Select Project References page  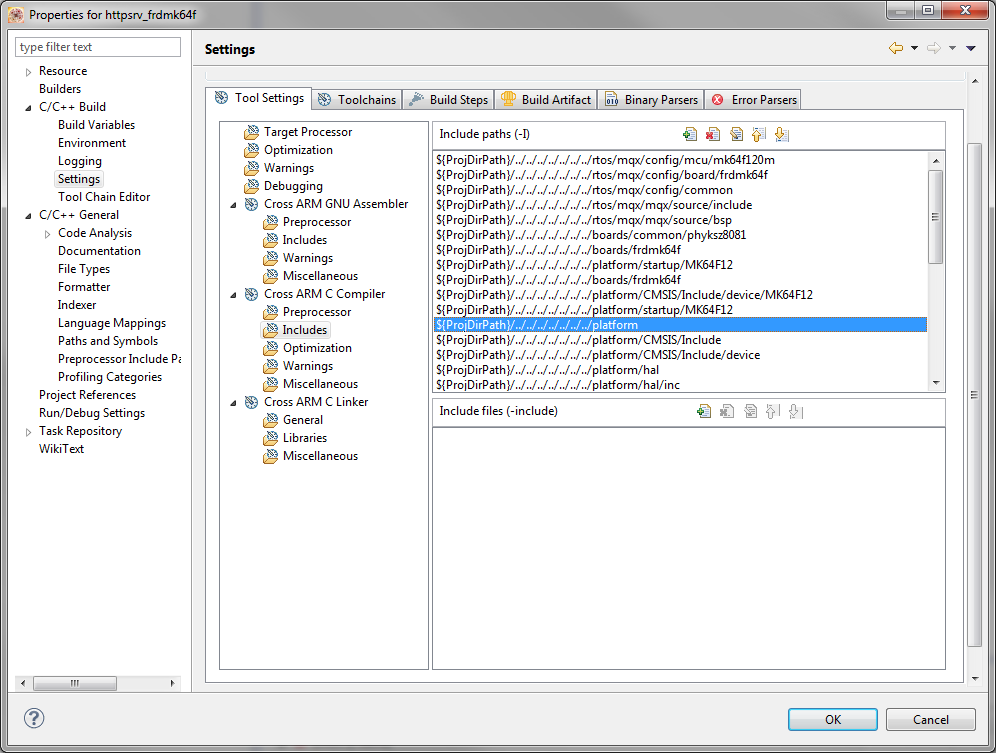88,395
